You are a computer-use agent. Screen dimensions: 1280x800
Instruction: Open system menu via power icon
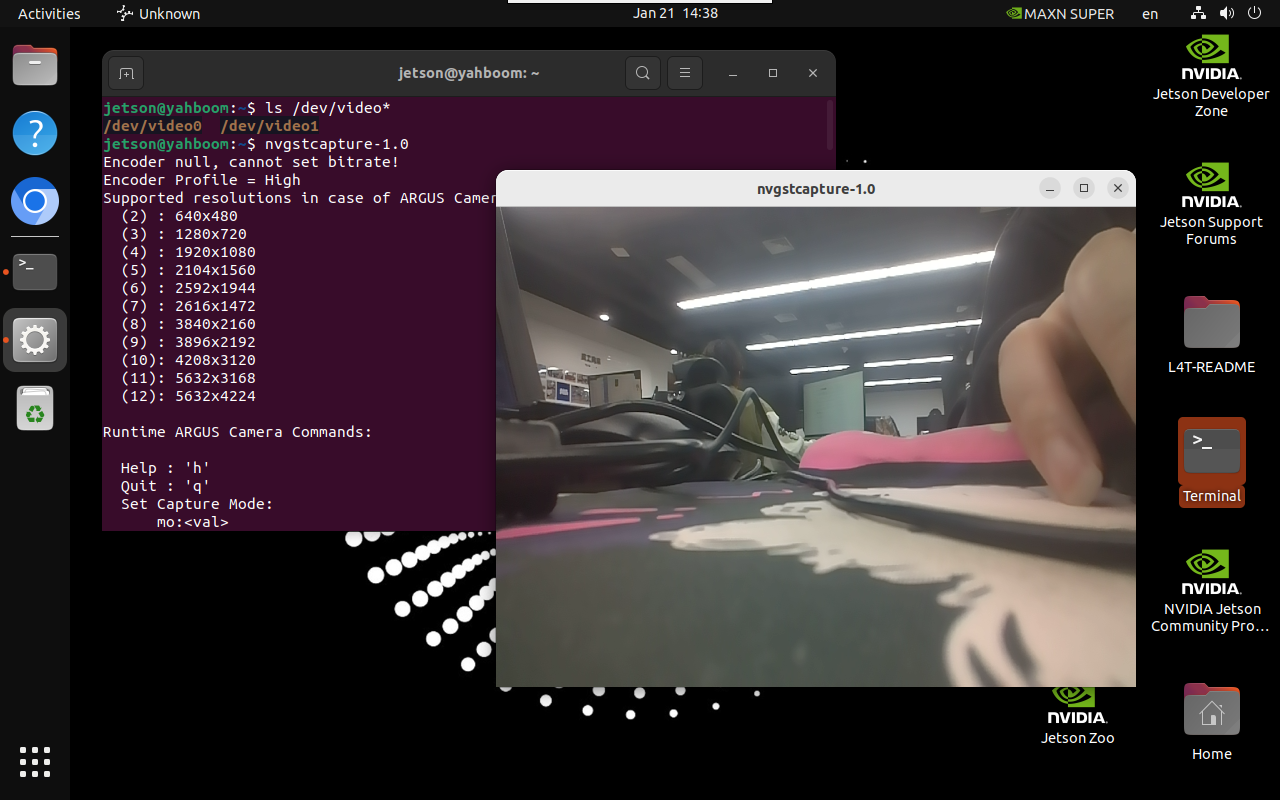[x=1255, y=14]
